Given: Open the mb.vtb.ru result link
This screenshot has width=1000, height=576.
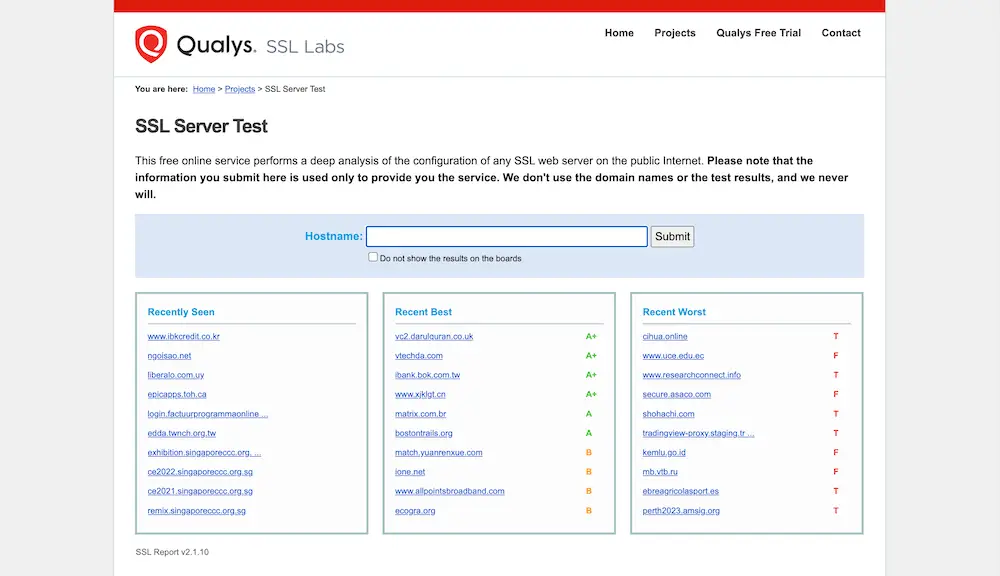Looking at the screenshot, I should 660,472.
